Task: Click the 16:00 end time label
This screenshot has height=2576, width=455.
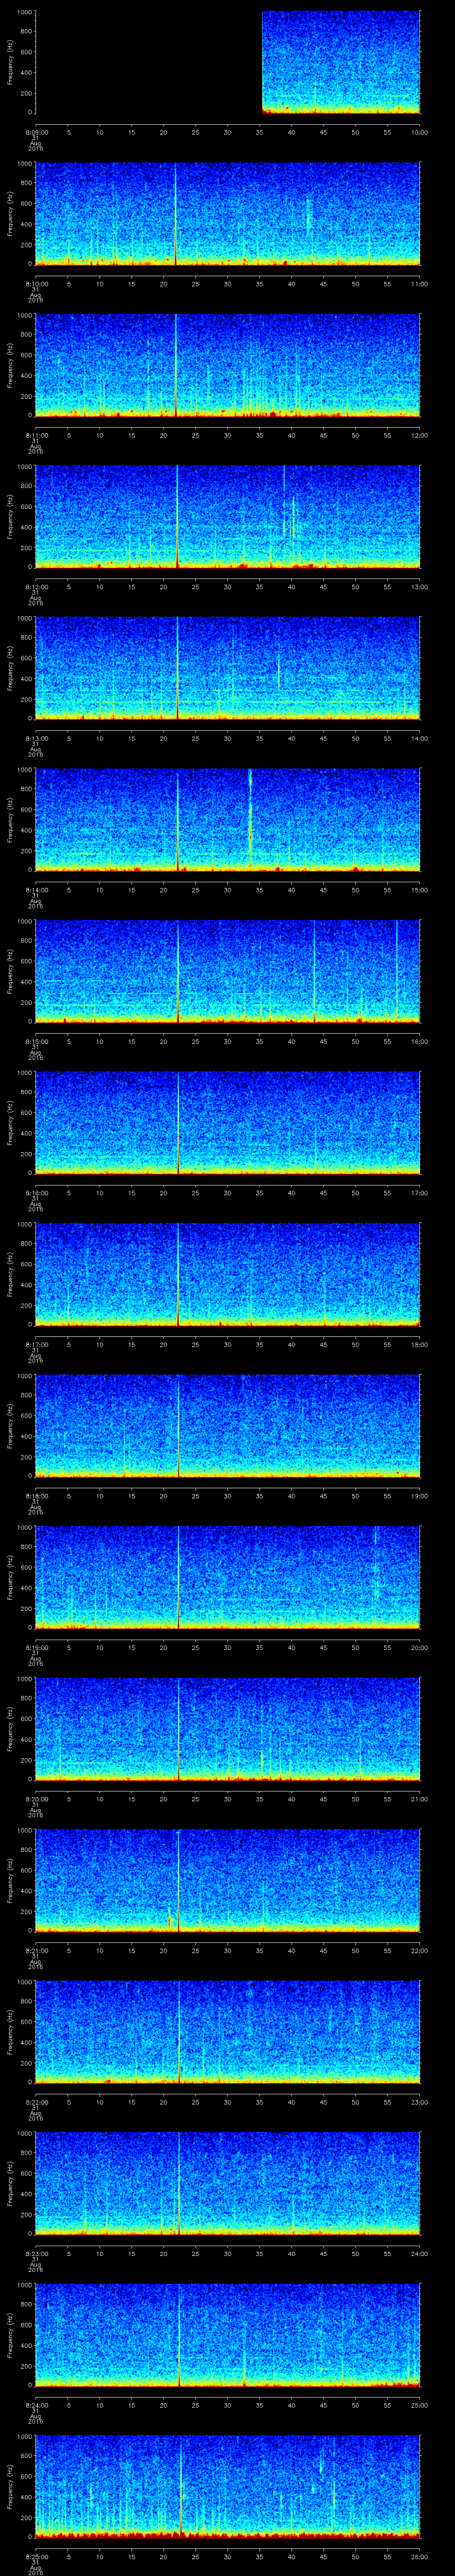Action: 419,1041
